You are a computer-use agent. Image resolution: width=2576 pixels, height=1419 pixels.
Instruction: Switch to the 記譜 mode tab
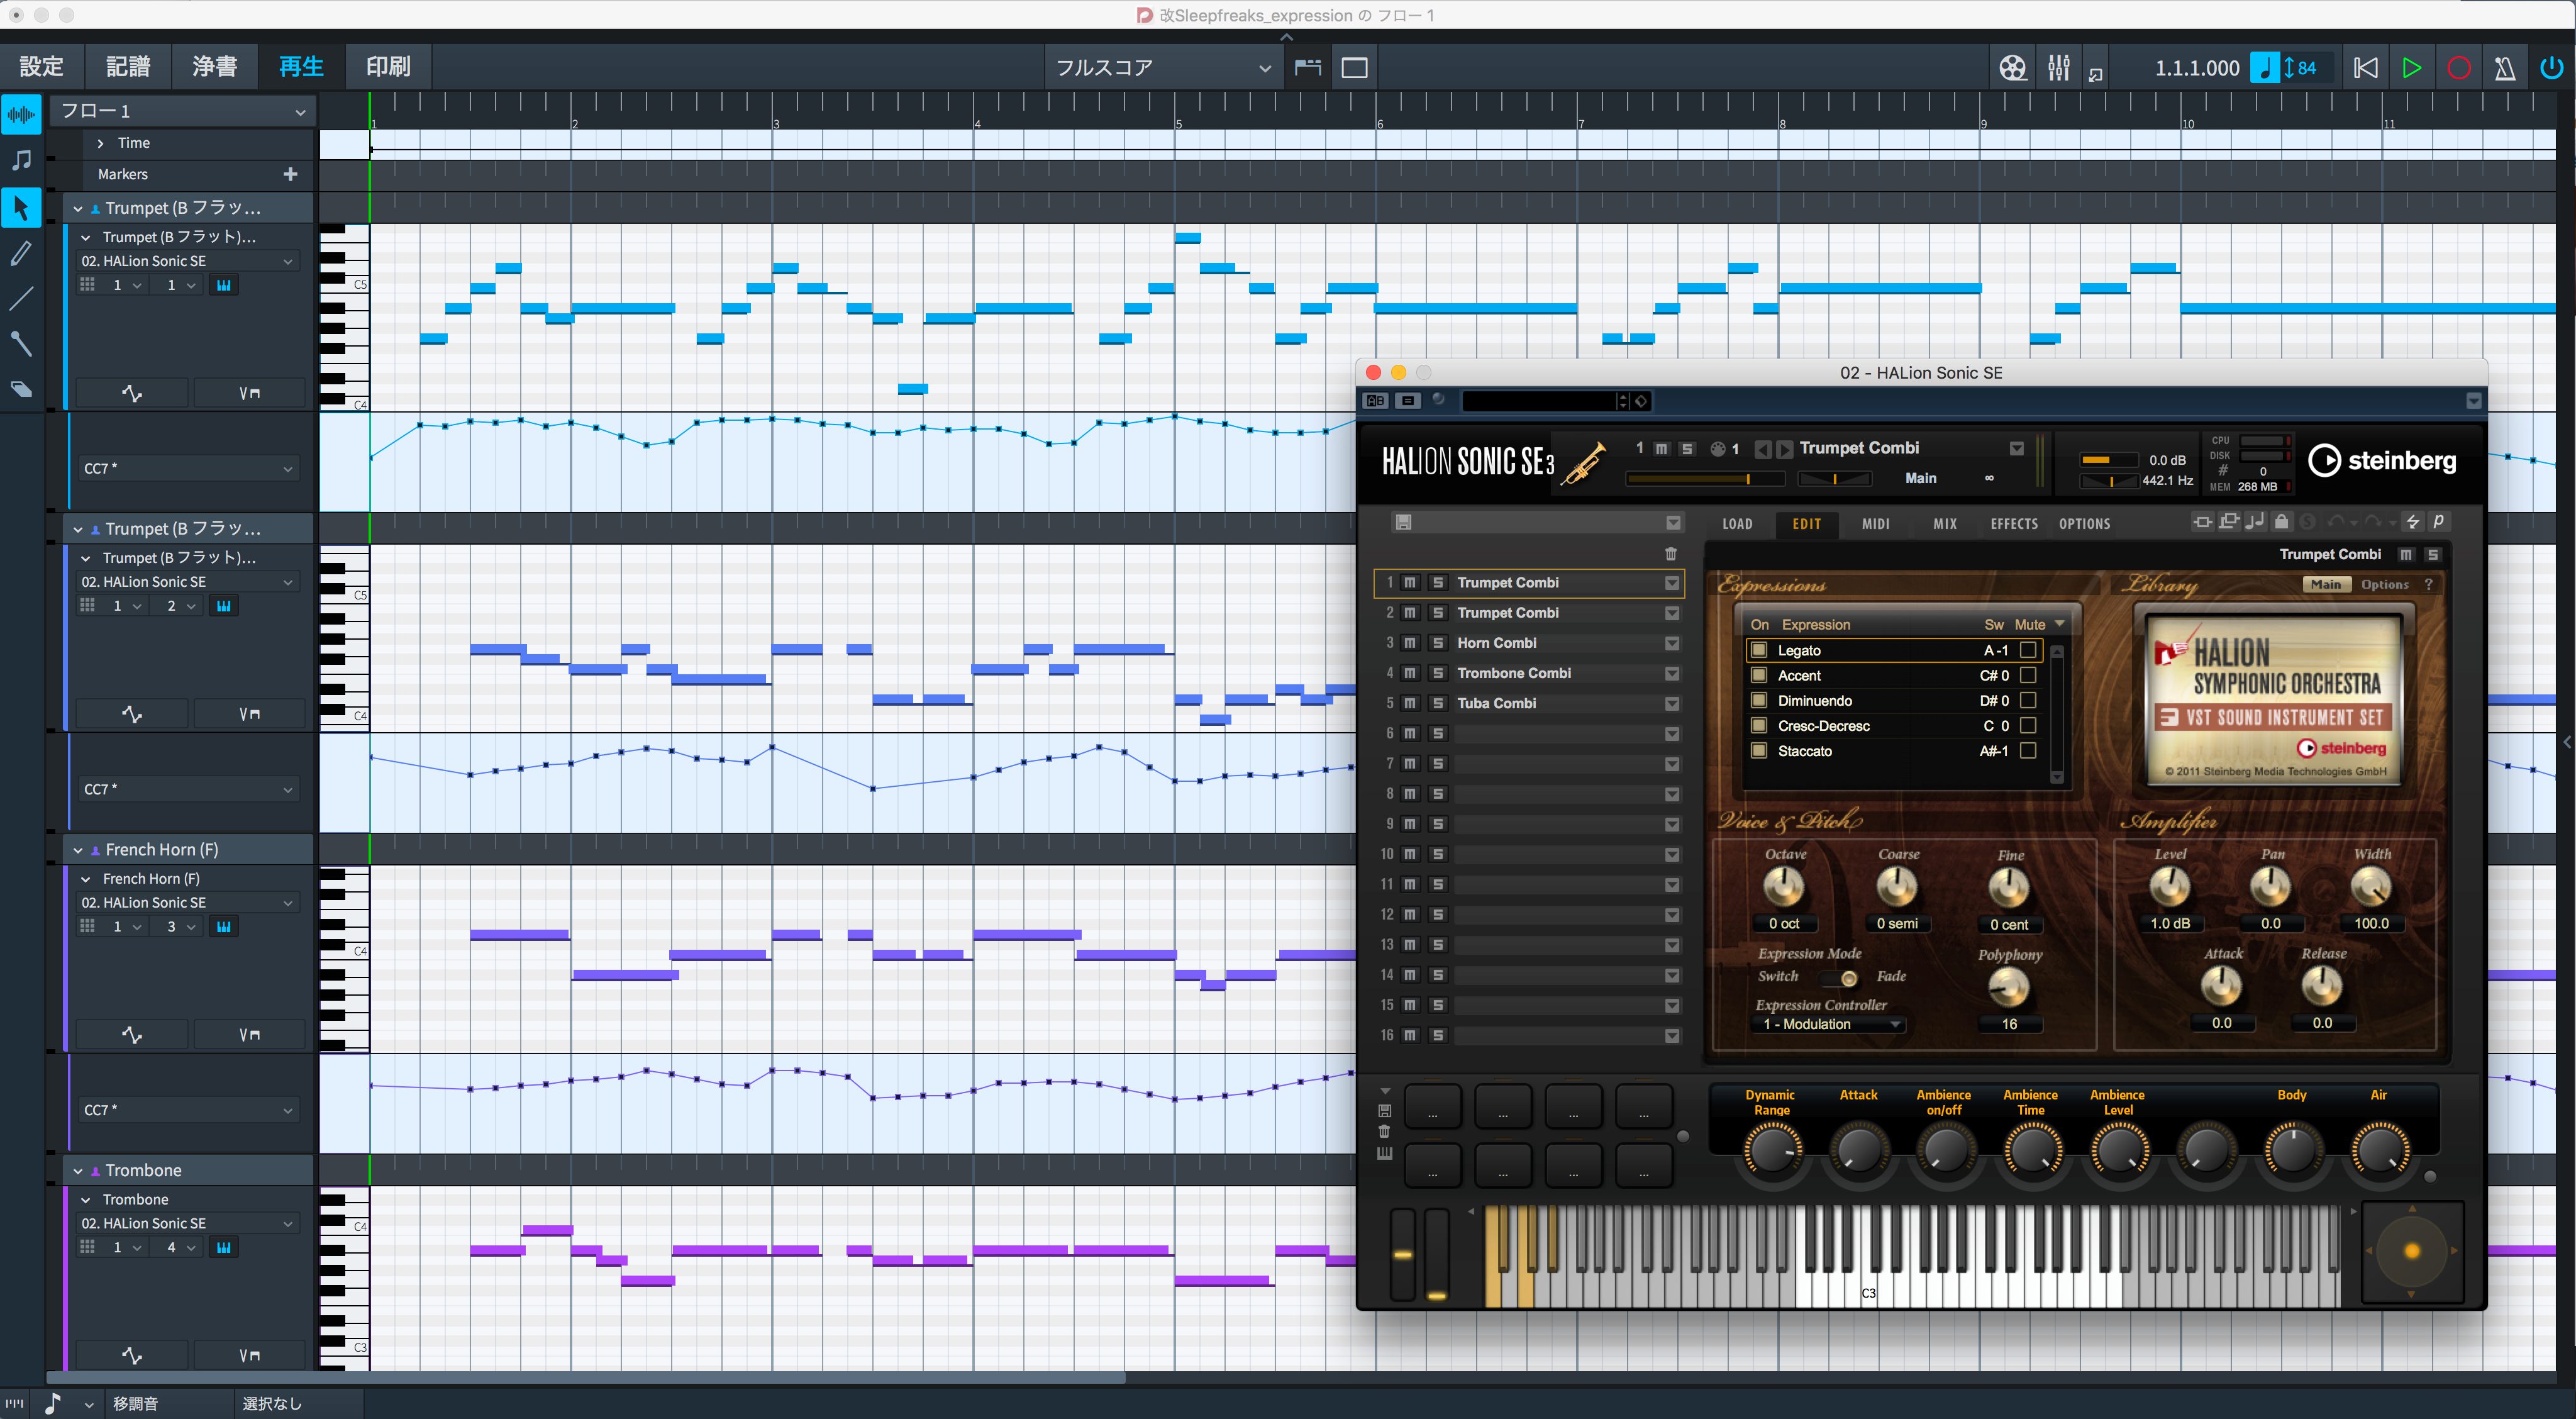coord(128,66)
